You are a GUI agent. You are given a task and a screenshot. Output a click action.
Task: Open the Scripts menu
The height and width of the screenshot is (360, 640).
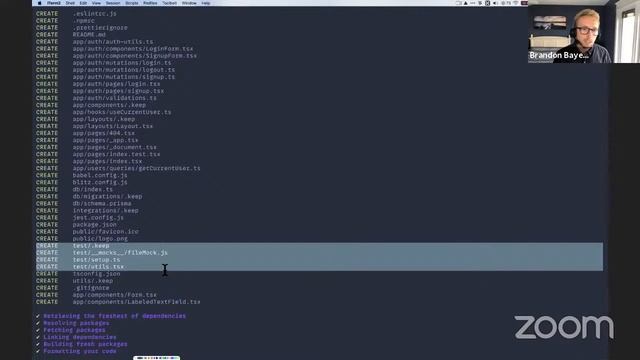(131, 3)
